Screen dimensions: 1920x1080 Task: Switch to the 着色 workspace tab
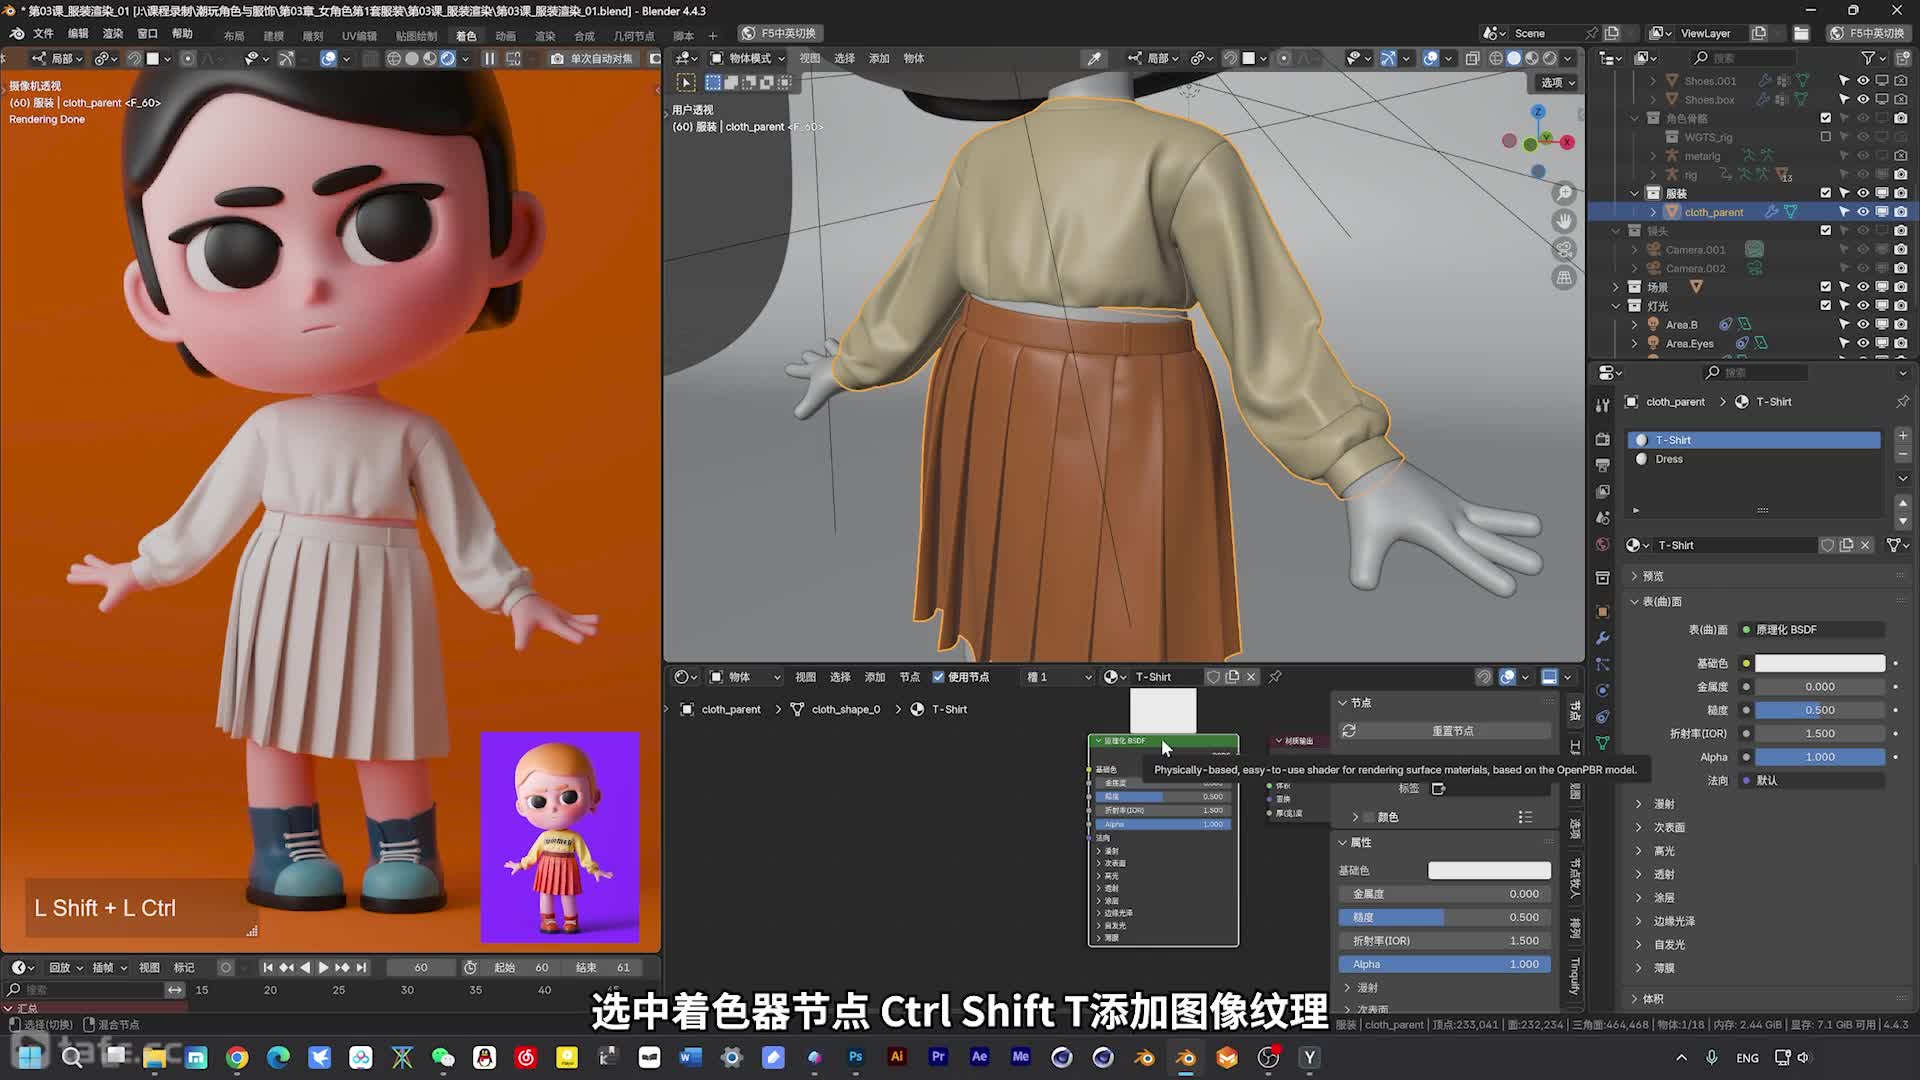(466, 35)
